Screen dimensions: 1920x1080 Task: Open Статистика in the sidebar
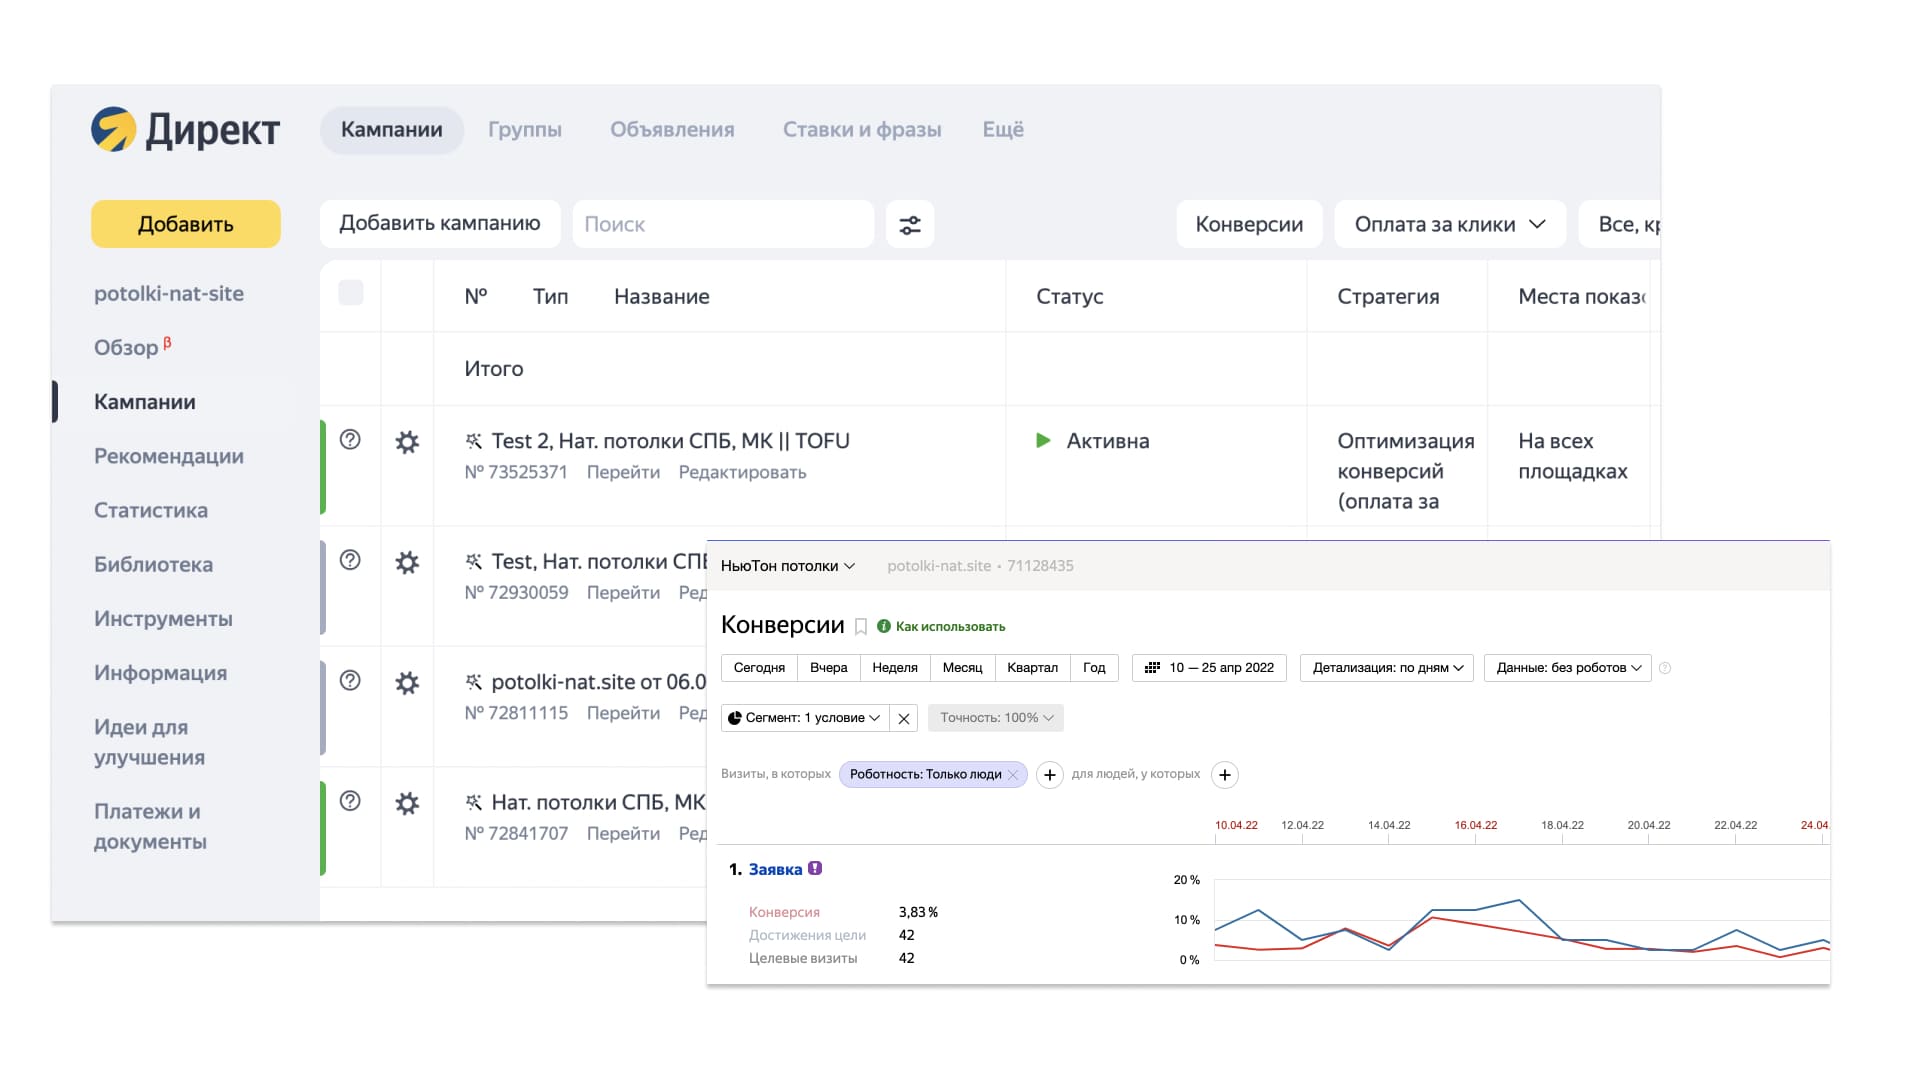[151, 510]
